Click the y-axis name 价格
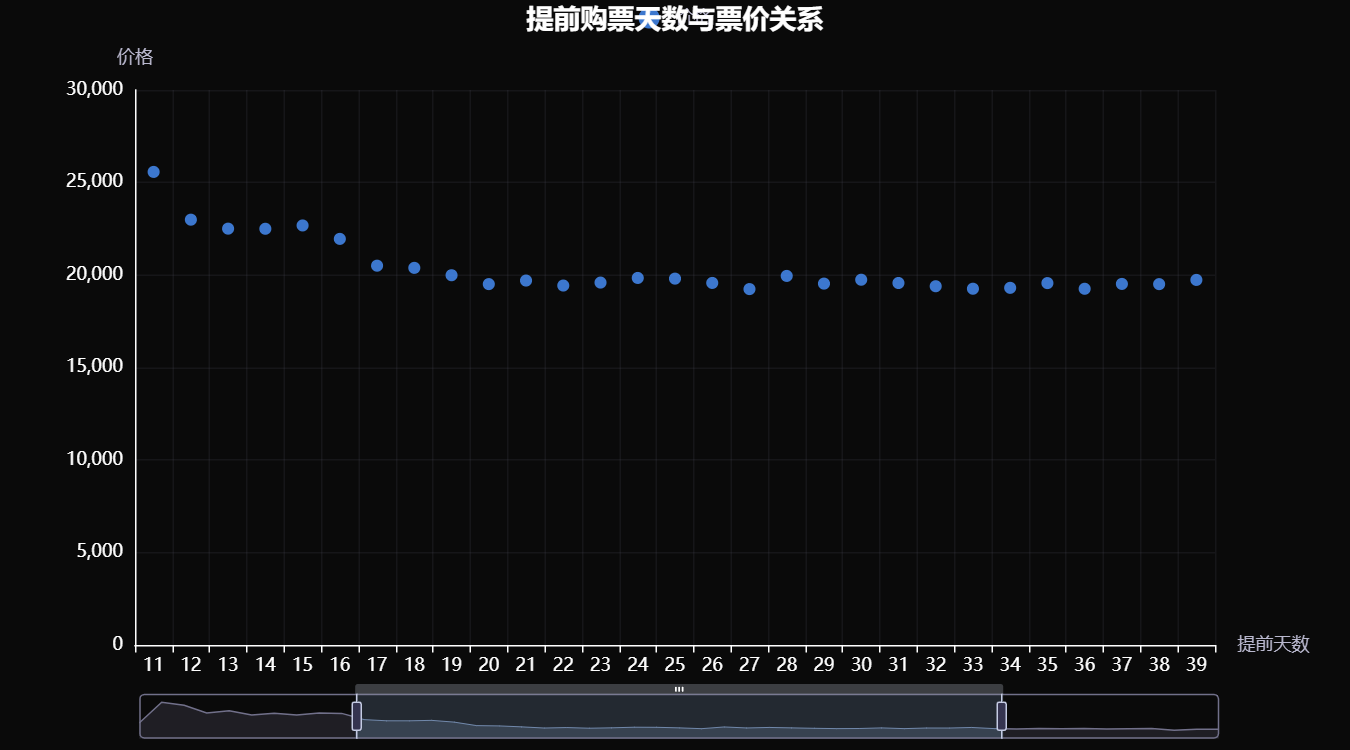Viewport: 1350px width, 750px height. click(135, 57)
